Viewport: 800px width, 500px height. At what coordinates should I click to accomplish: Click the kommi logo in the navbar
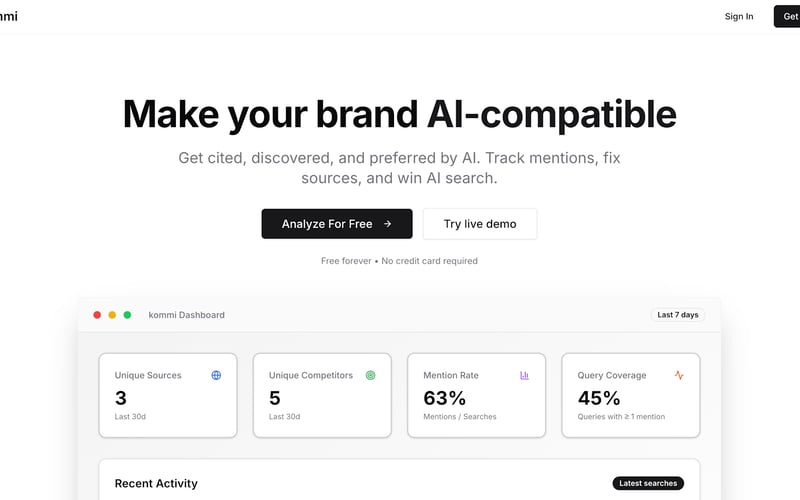tap(8, 16)
